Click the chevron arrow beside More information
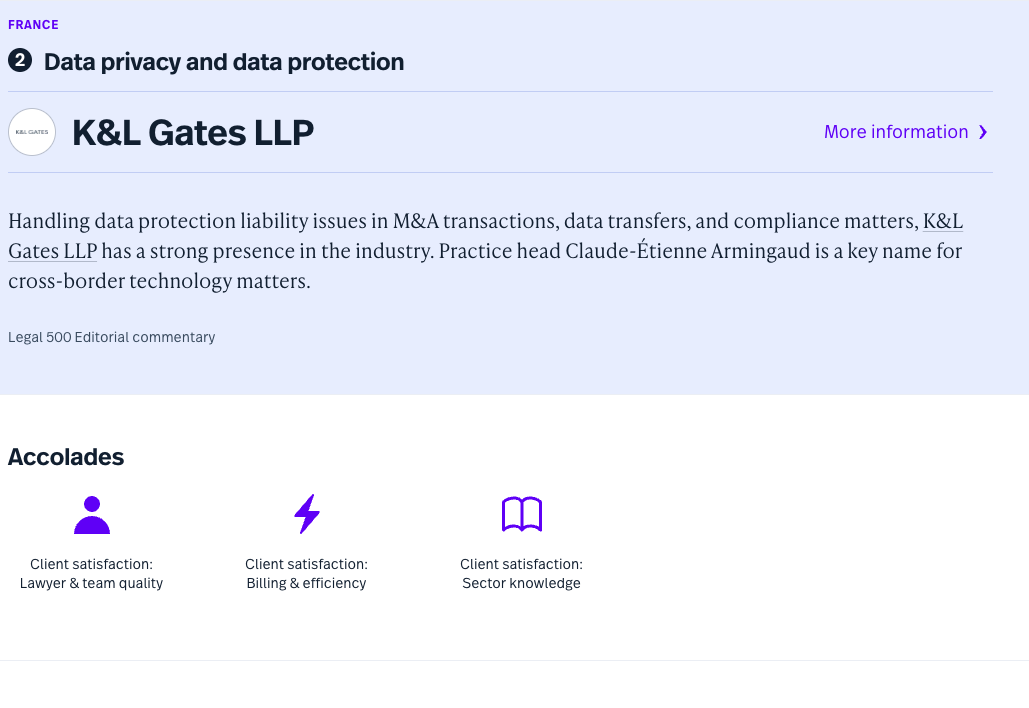This screenshot has width=1029, height=708. point(983,132)
